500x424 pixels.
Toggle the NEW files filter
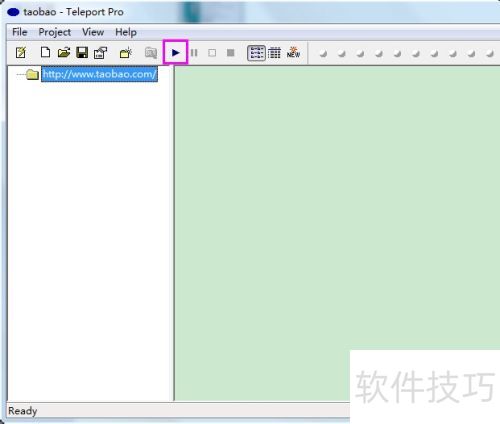(x=293, y=53)
